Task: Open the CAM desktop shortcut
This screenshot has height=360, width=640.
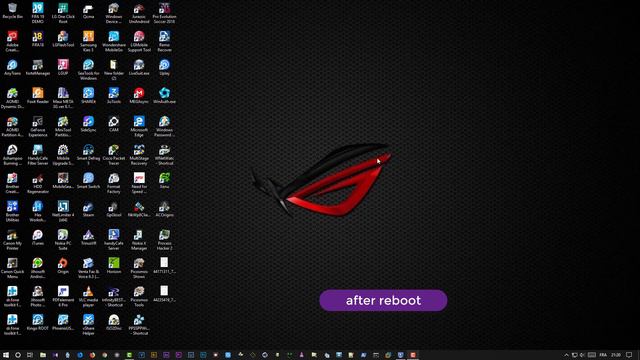Action: pyautogui.click(x=114, y=124)
